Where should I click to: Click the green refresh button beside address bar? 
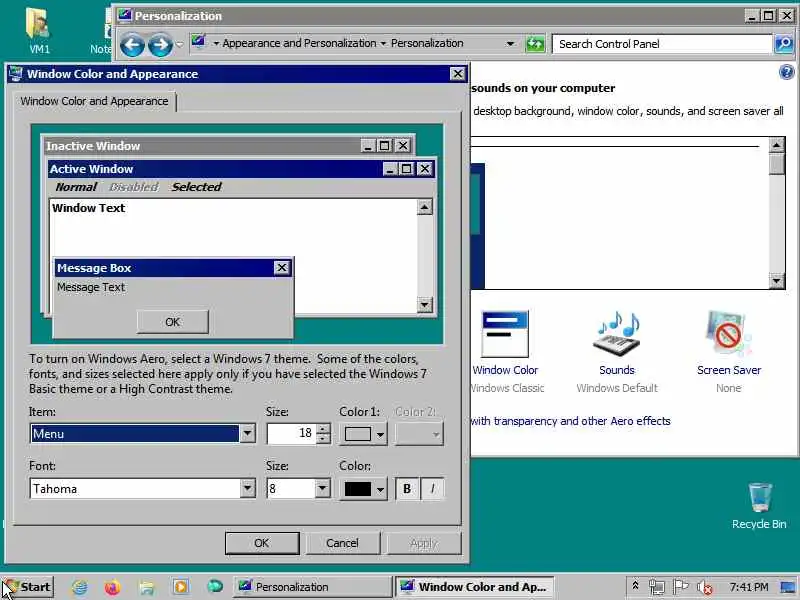(535, 44)
